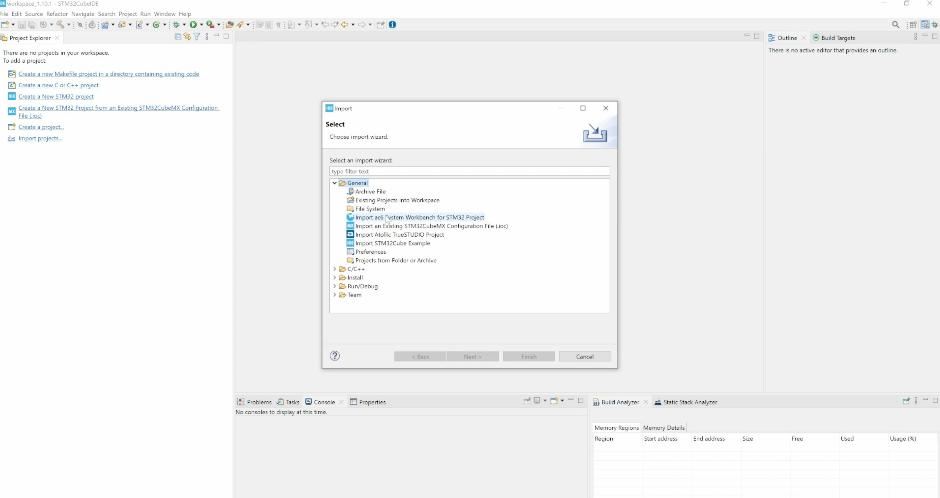Expand the Run/Debug folder in import wizard
The width and height of the screenshot is (940, 498).
point(335,286)
